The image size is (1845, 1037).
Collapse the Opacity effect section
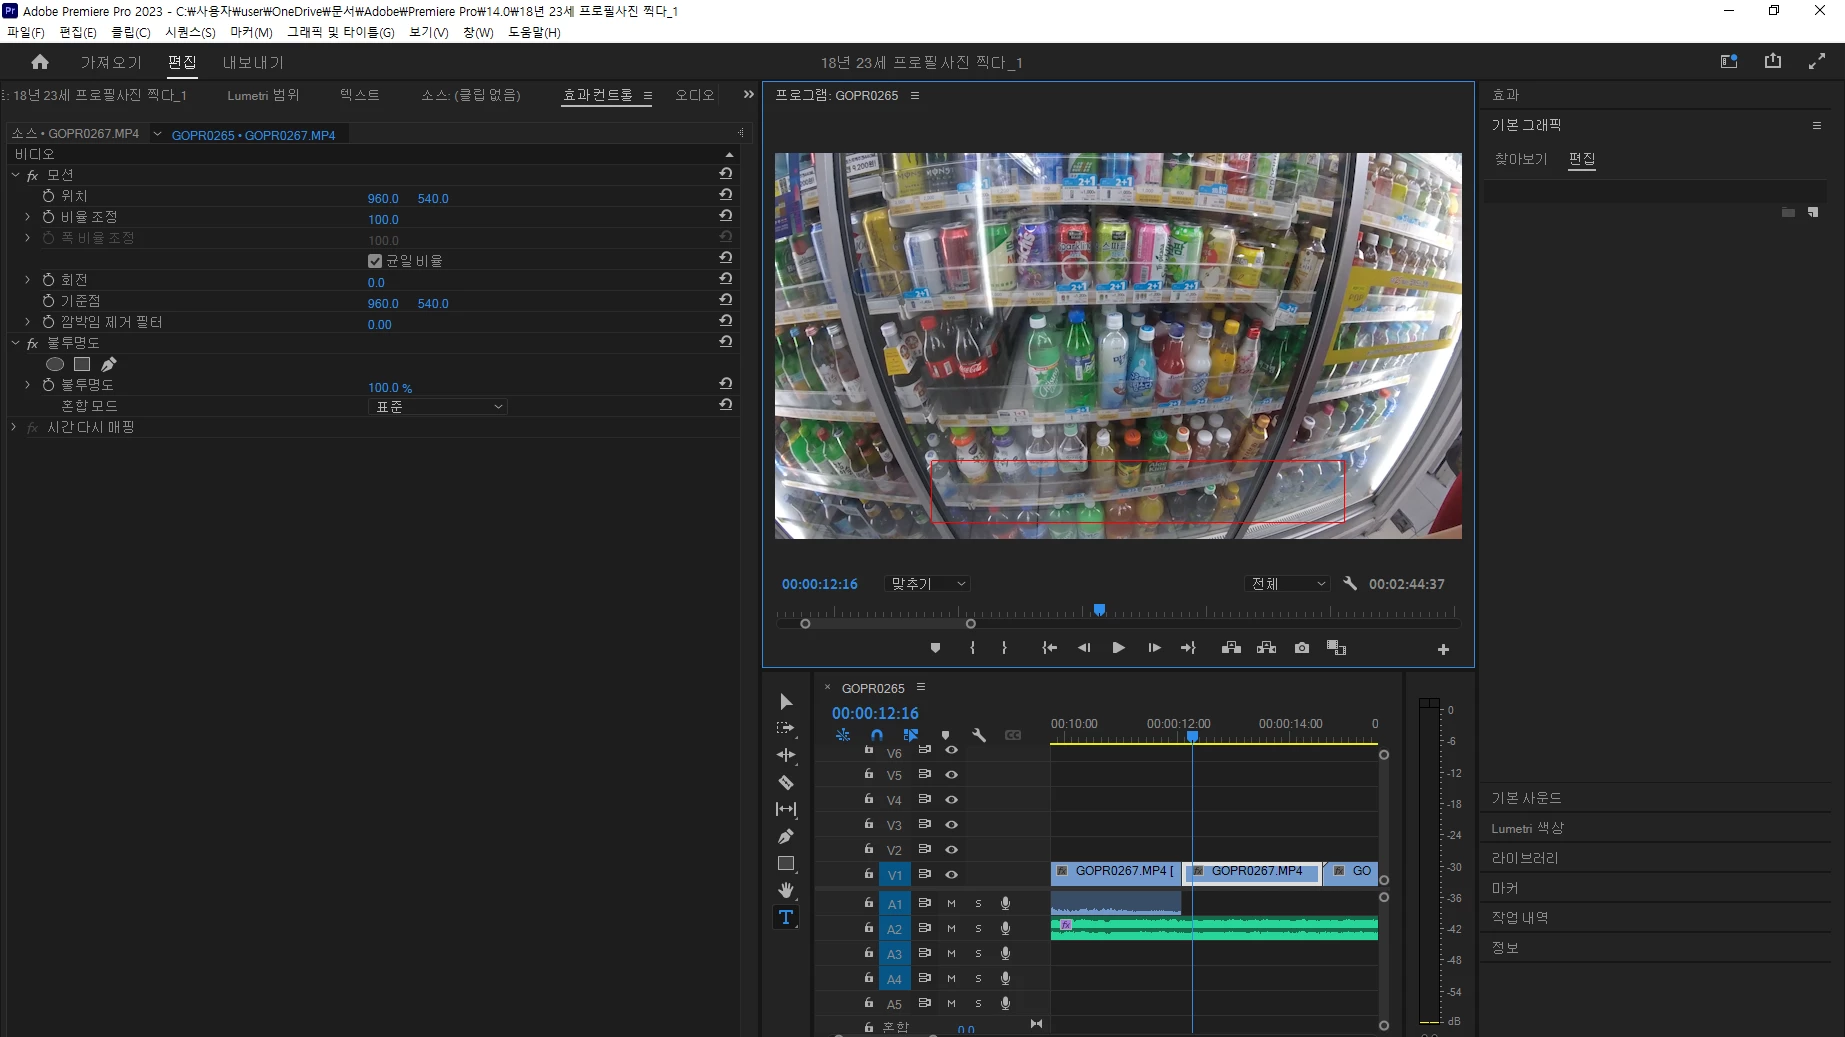pos(15,343)
